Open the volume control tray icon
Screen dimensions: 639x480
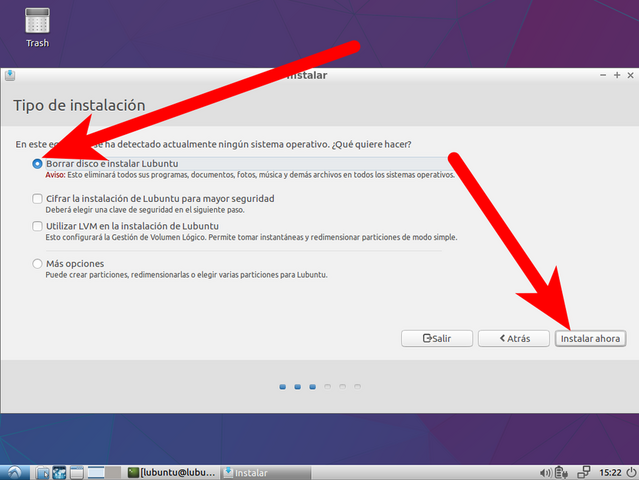tap(545, 473)
